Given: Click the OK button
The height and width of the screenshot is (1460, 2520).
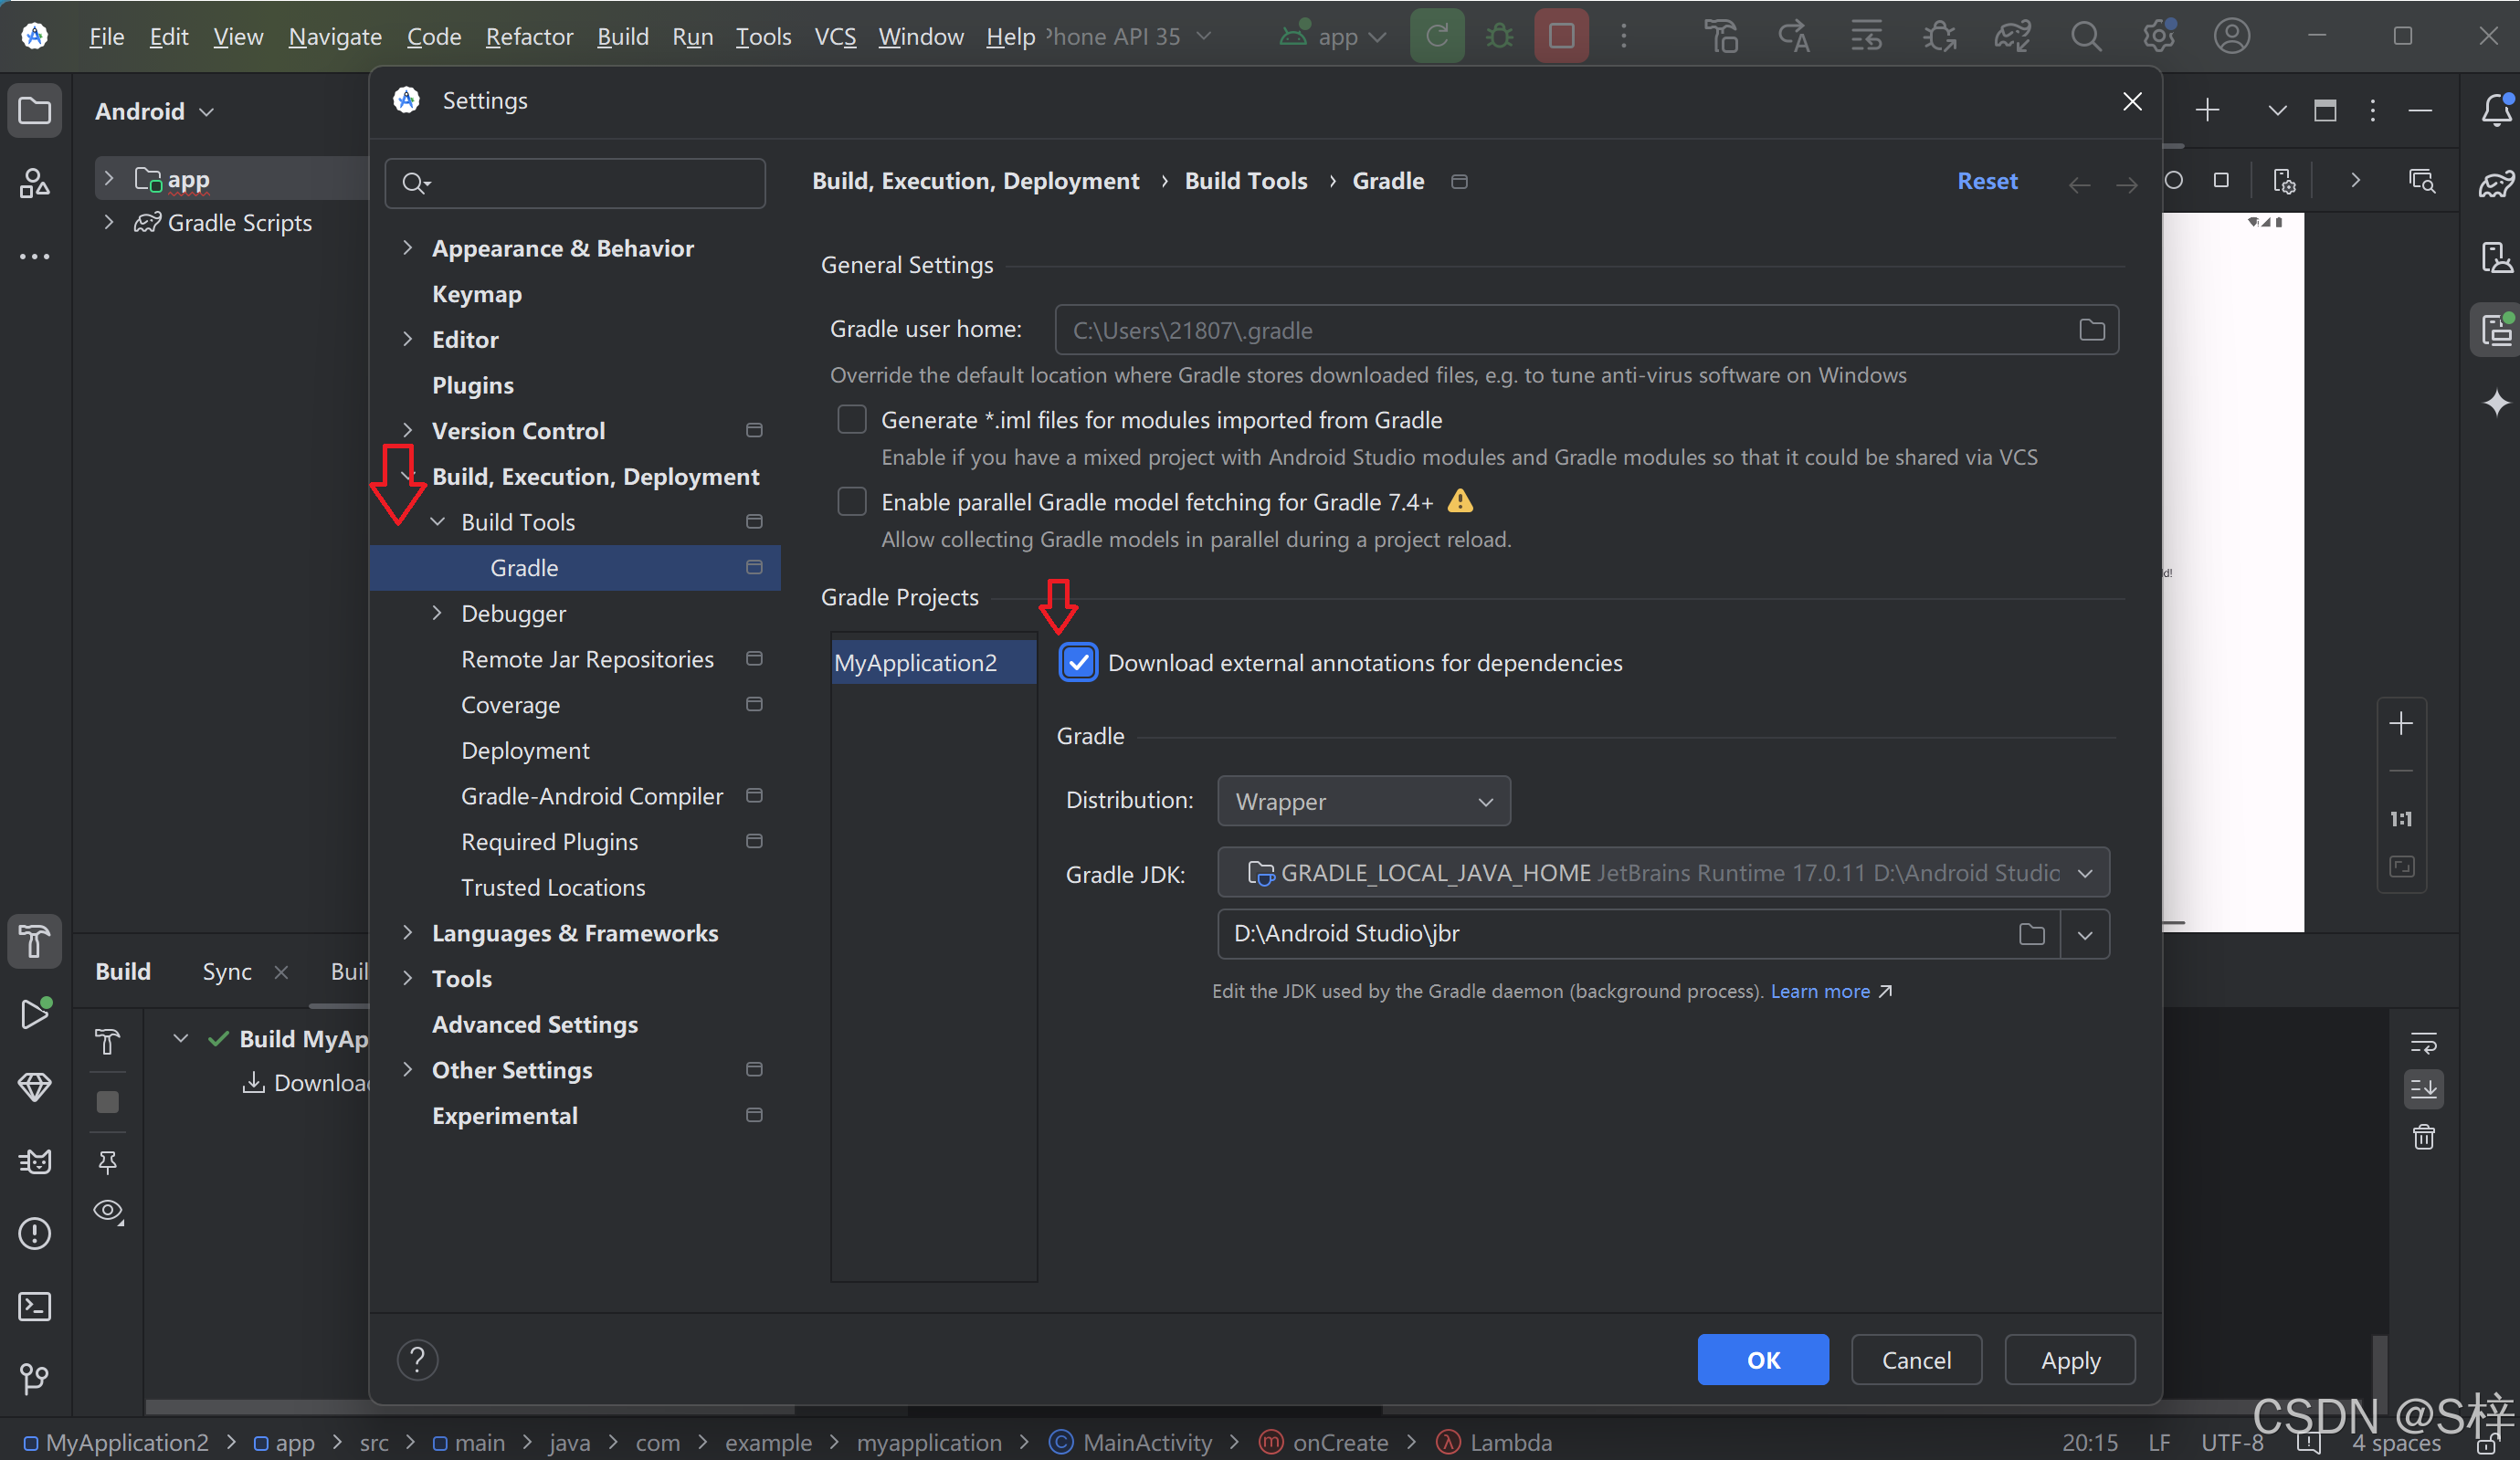Looking at the screenshot, I should coord(1763,1360).
